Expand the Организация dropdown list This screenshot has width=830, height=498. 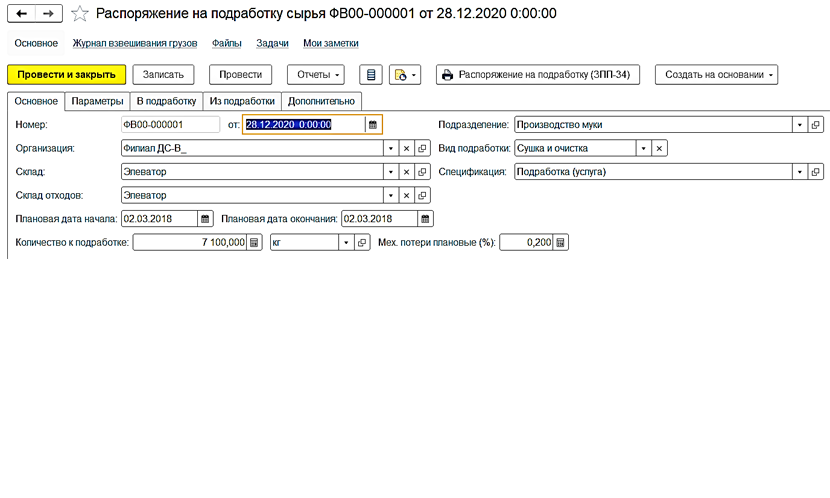pos(391,148)
